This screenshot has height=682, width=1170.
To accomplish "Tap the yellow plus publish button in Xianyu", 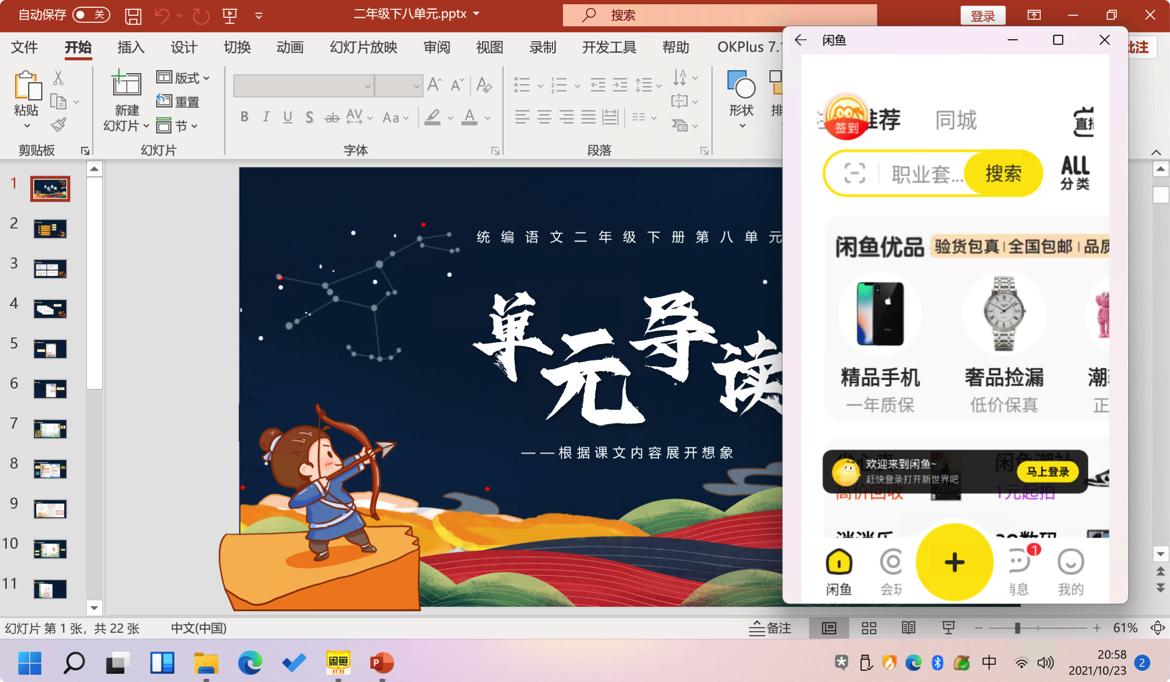I will coord(954,562).
